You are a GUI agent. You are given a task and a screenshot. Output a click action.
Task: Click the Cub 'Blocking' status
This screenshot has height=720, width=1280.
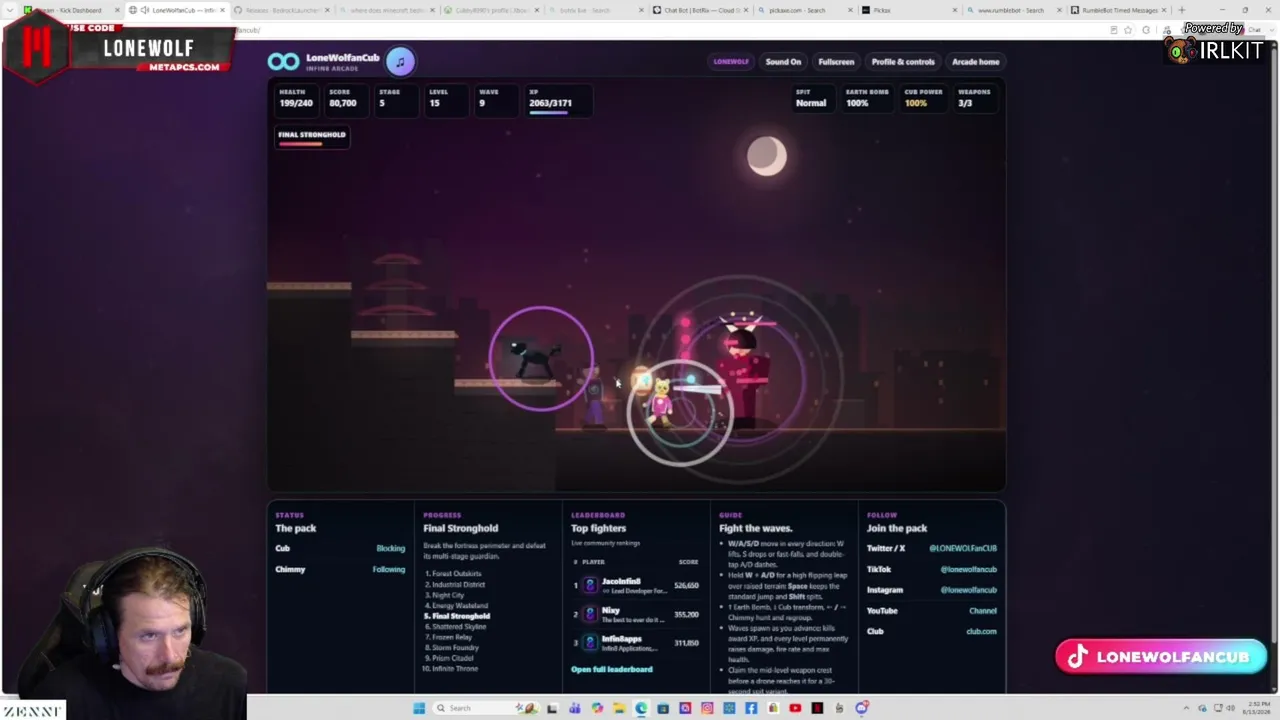click(x=390, y=548)
